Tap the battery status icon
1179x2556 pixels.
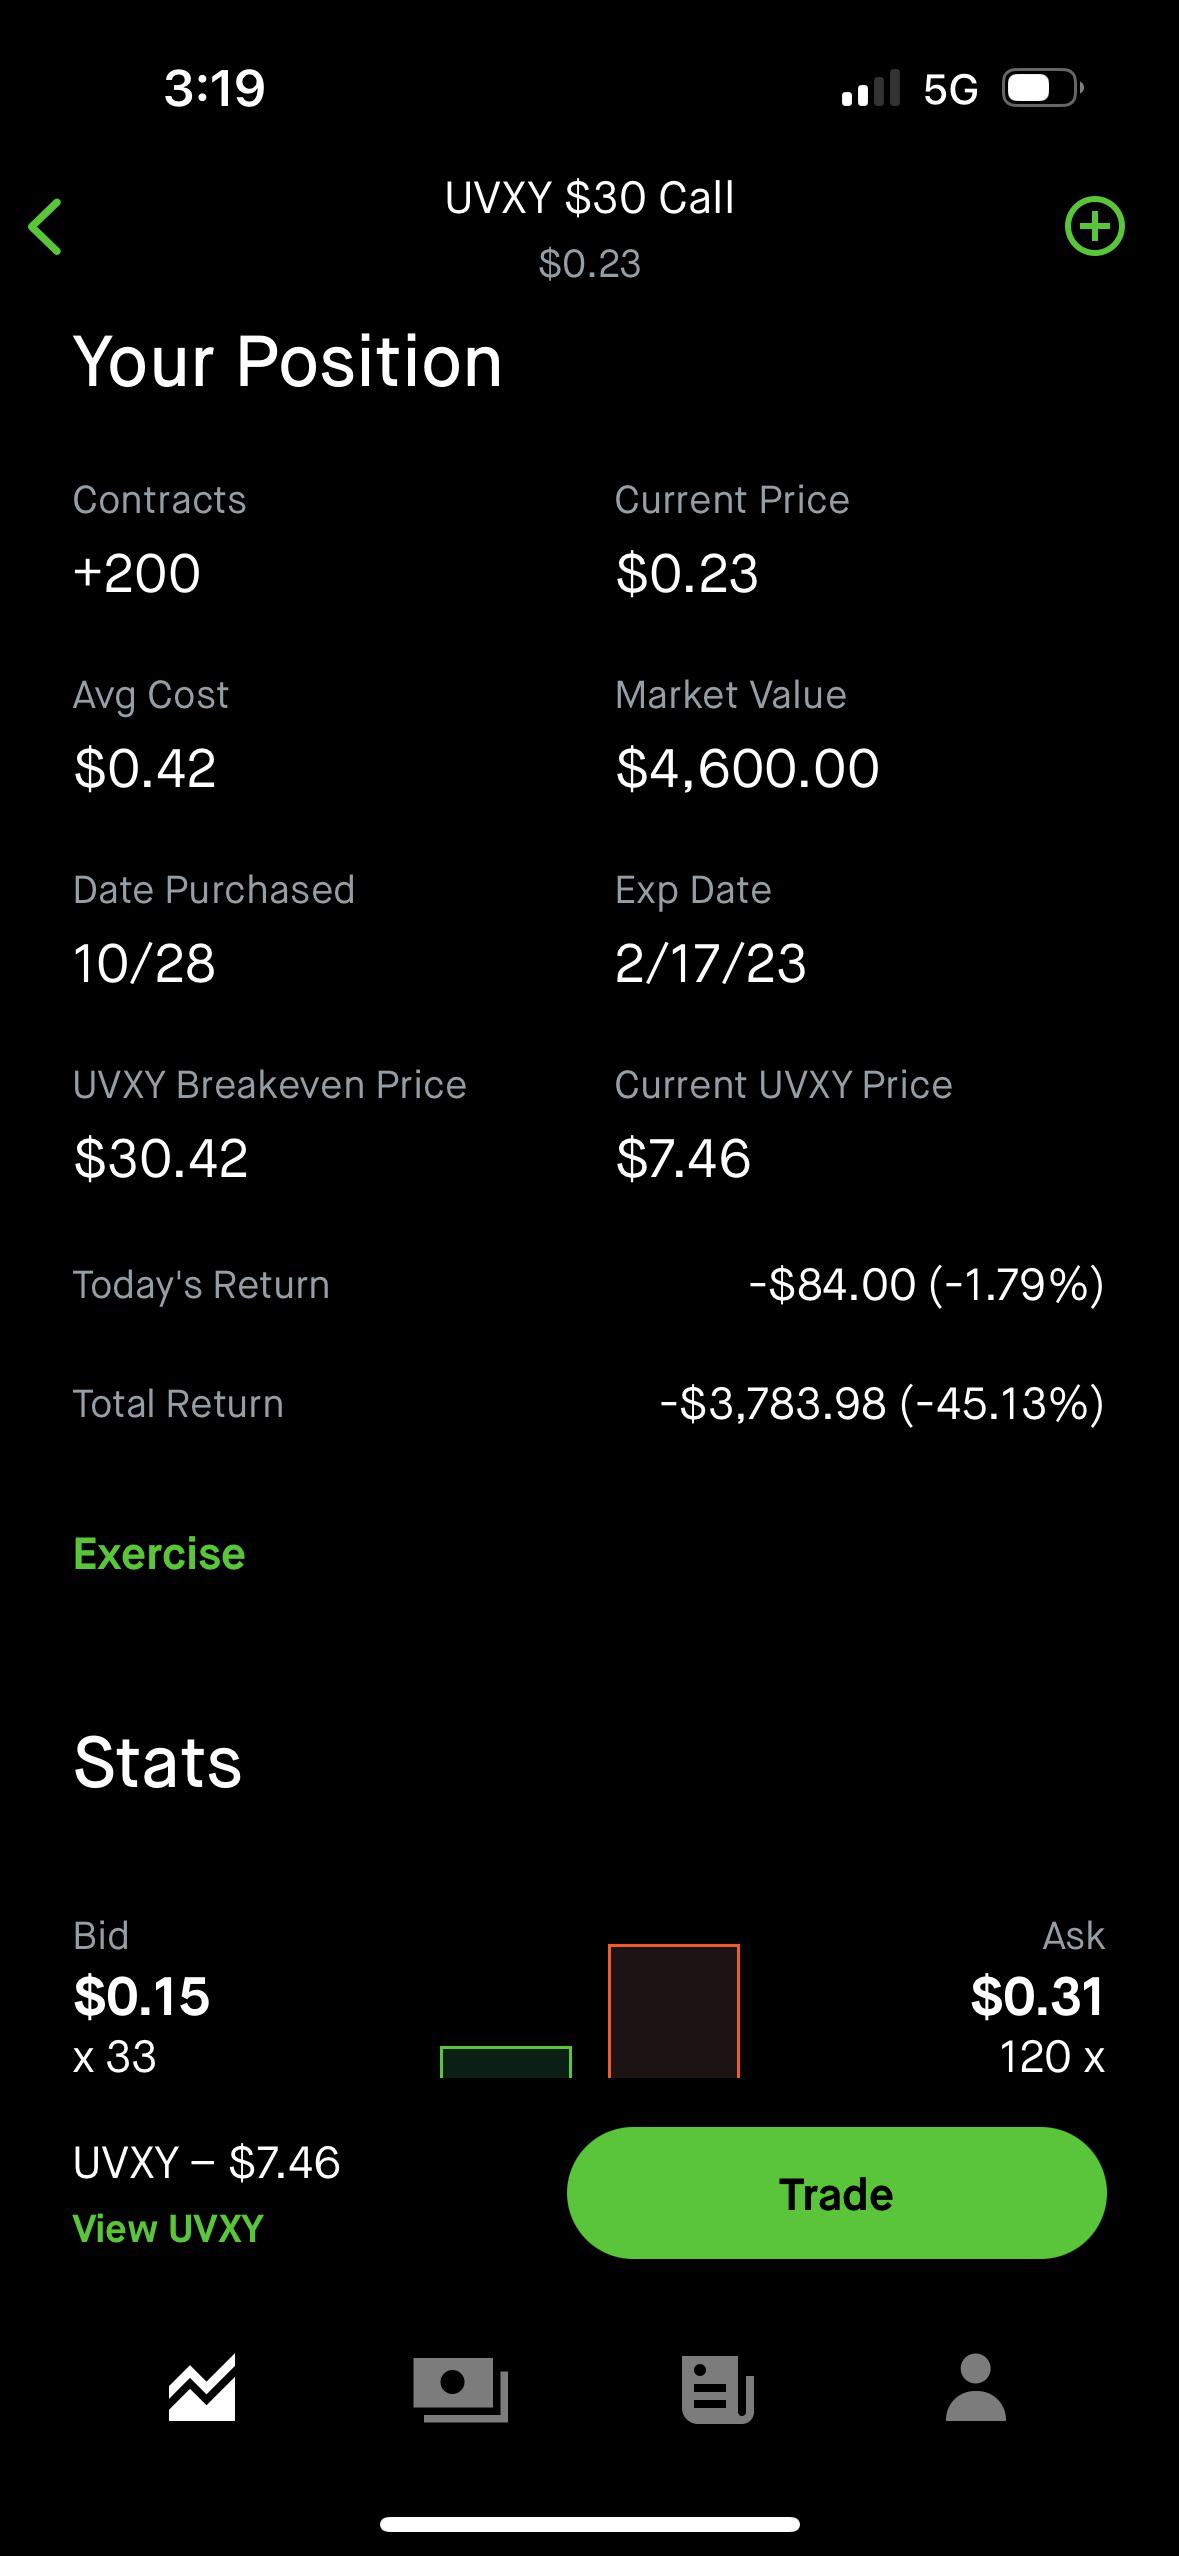pyautogui.click(x=1042, y=89)
